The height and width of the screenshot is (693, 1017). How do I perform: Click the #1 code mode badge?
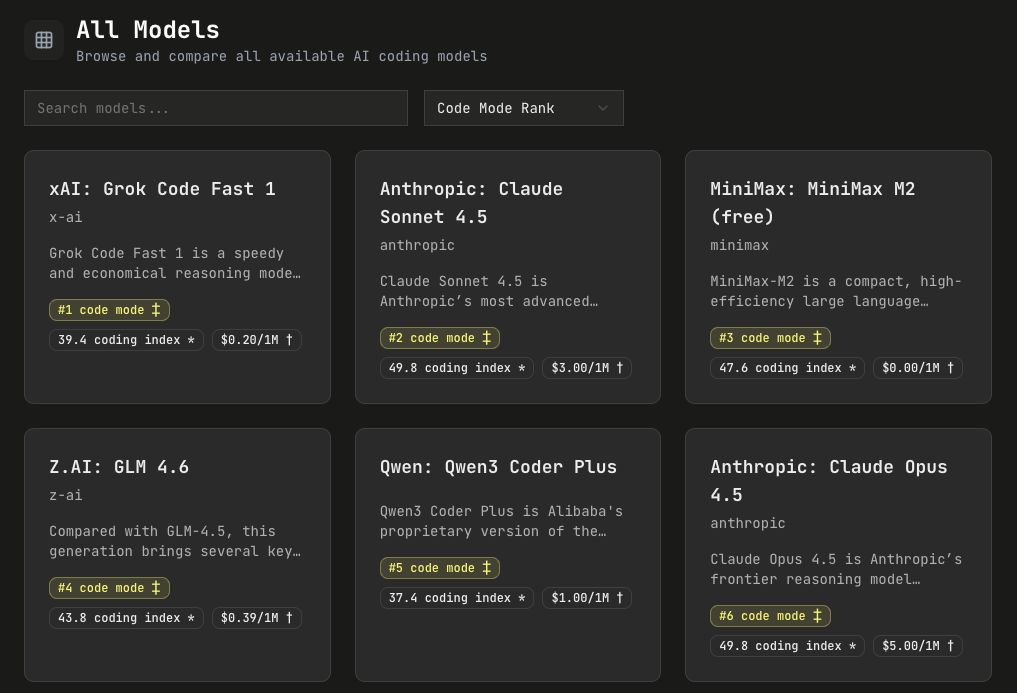[x=109, y=310]
